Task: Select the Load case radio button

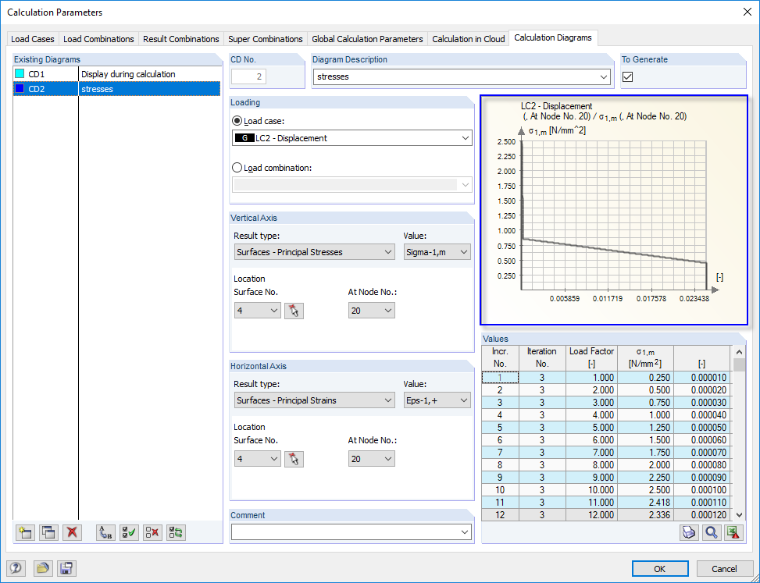Action: click(x=237, y=121)
